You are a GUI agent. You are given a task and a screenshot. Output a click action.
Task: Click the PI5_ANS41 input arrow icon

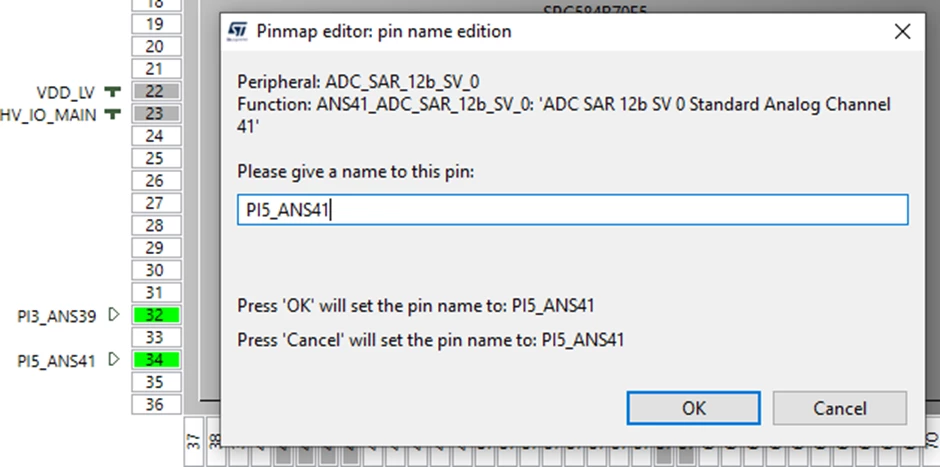tap(114, 359)
